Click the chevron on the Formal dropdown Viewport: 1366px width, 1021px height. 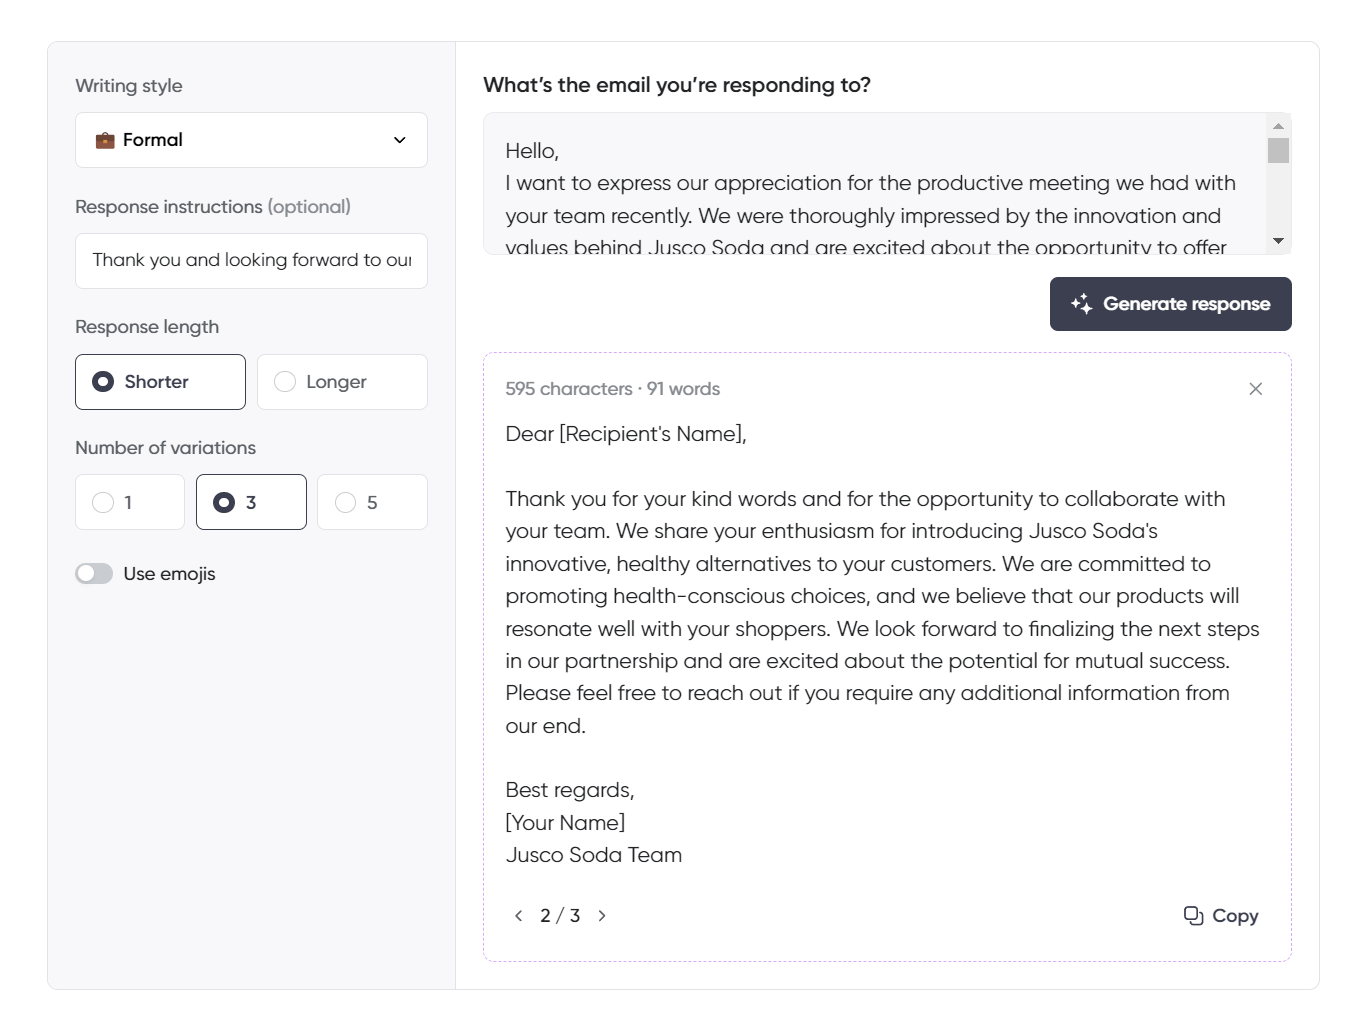(x=399, y=140)
